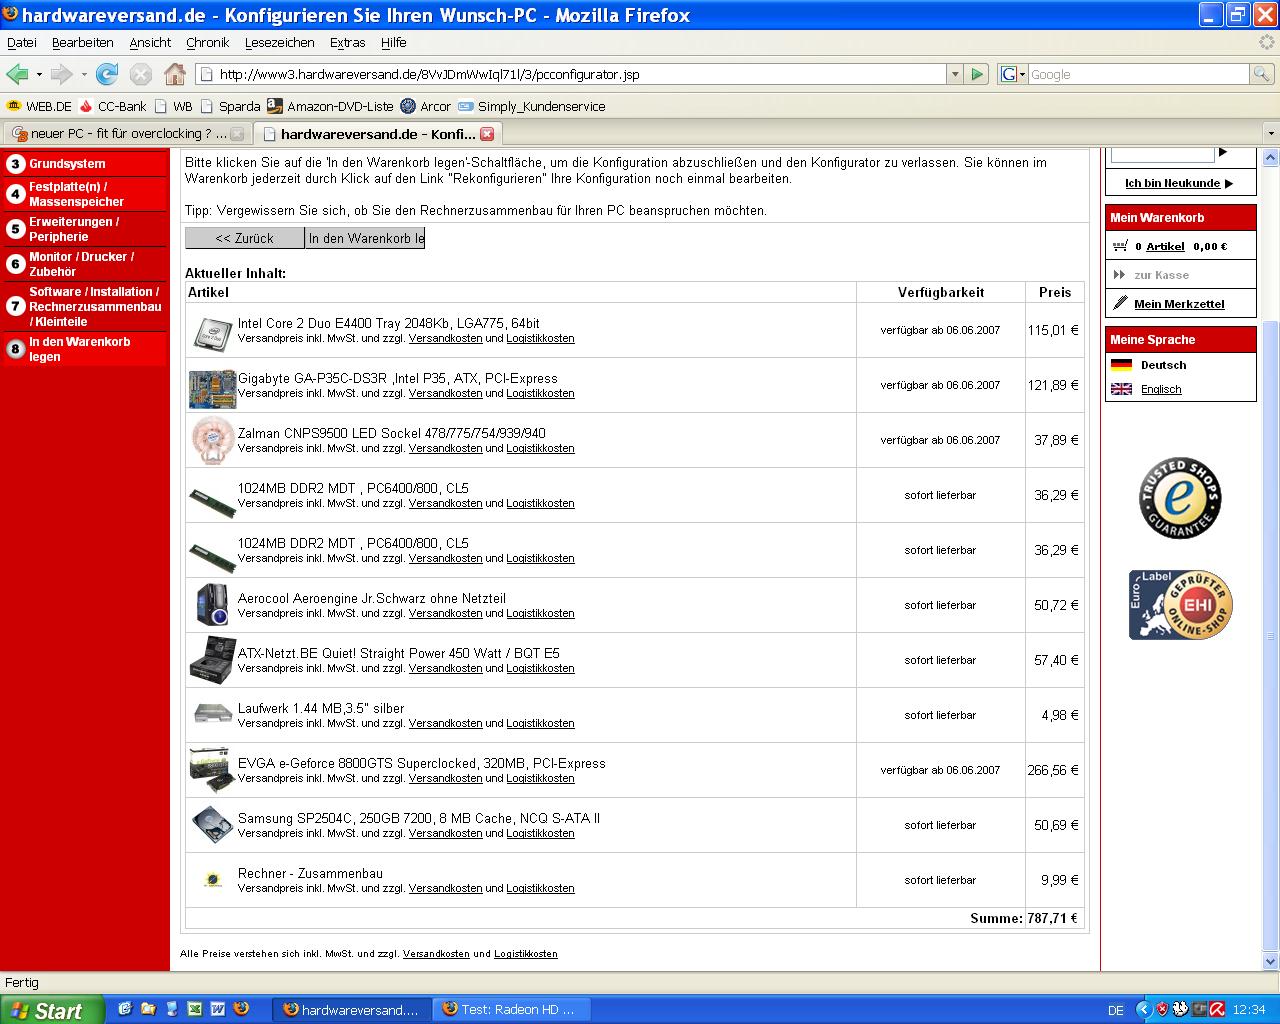This screenshot has height=1024, width=1280.
Task: Open Excel from the quick launch bar
Action: (195, 1009)
